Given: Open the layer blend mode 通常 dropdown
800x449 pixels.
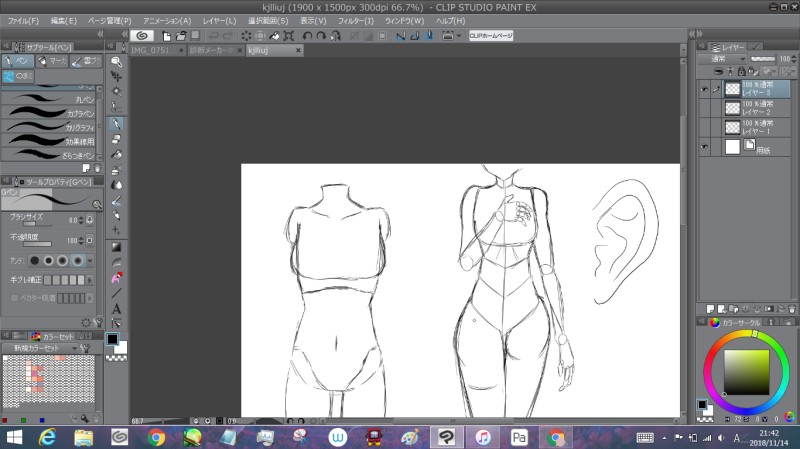Looking at the screenshot, I should (x=726, y=59).
